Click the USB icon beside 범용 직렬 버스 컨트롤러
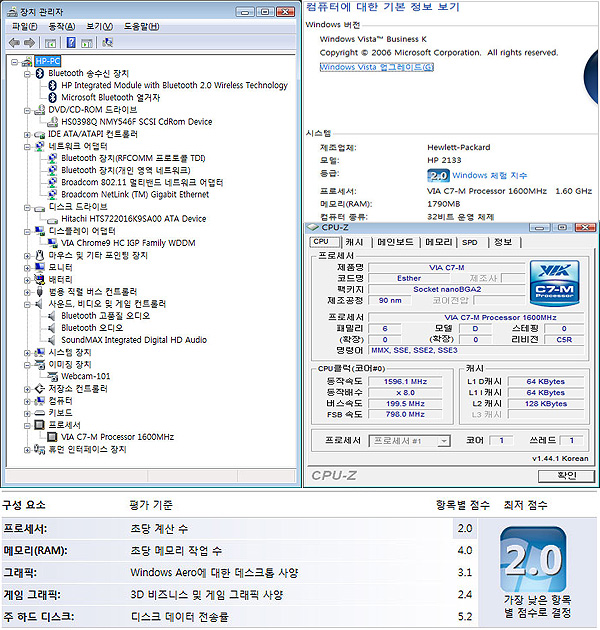 click(x=39, y=292)
